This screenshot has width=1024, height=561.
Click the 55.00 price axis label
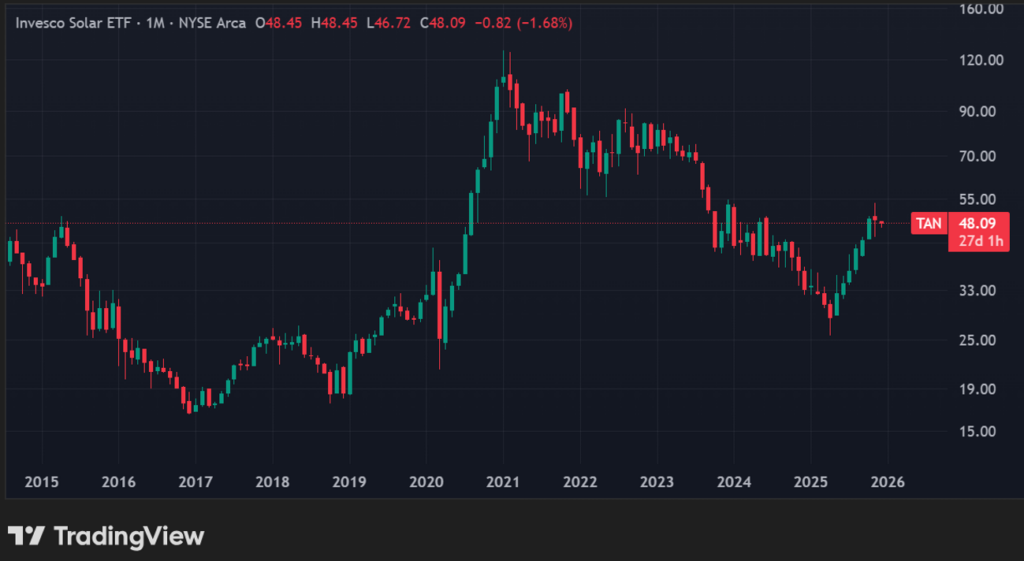point(979,199)
